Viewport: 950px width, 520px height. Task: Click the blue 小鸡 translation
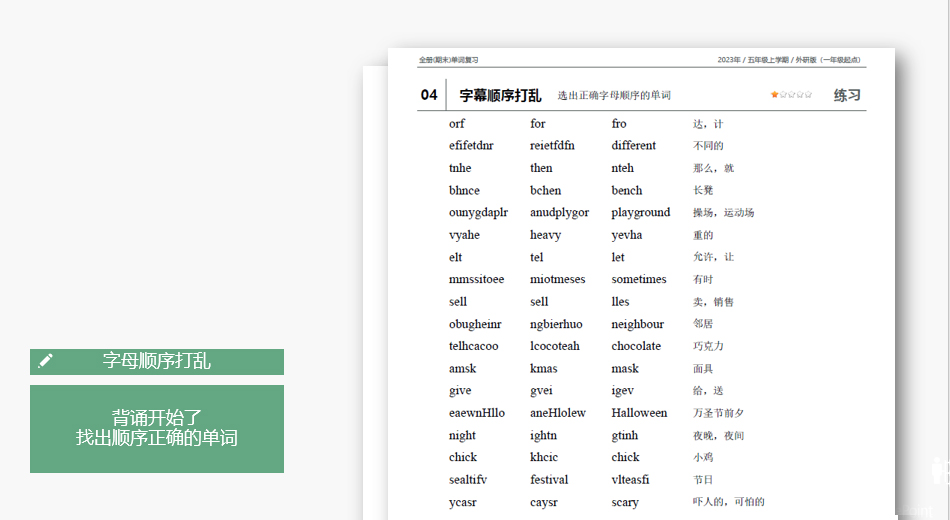[704, 458]
